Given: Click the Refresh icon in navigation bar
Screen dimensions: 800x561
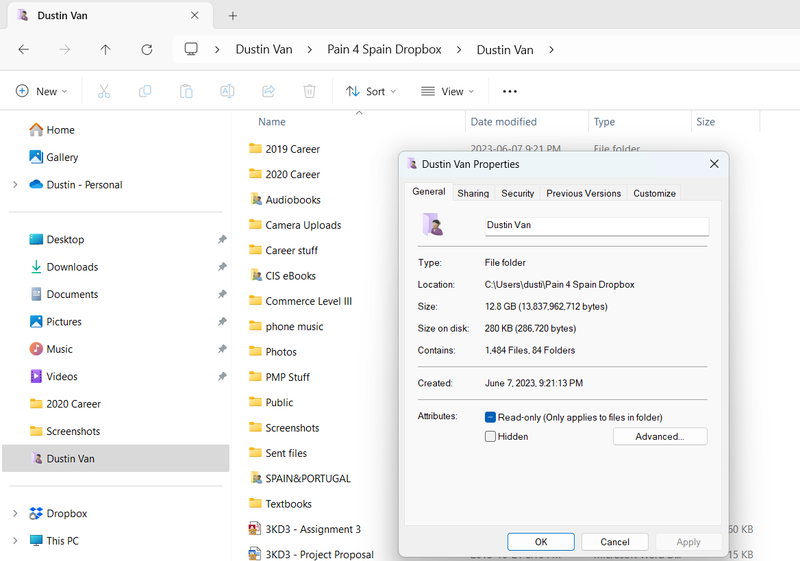Looking at the screenshot, I should click(x=147, y=49).
